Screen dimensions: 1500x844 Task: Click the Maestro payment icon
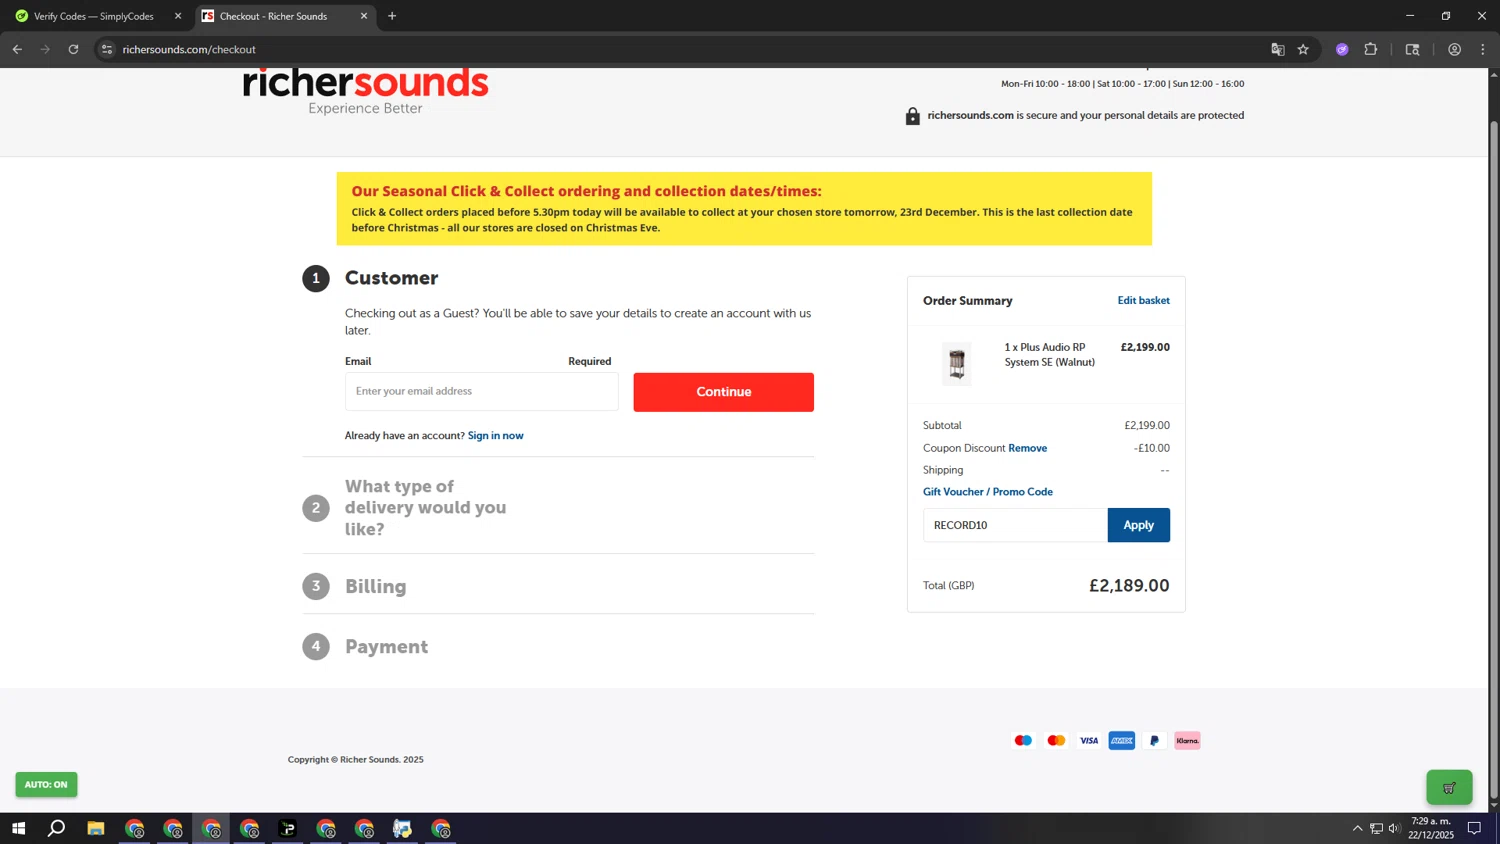tap(1023, 741)
